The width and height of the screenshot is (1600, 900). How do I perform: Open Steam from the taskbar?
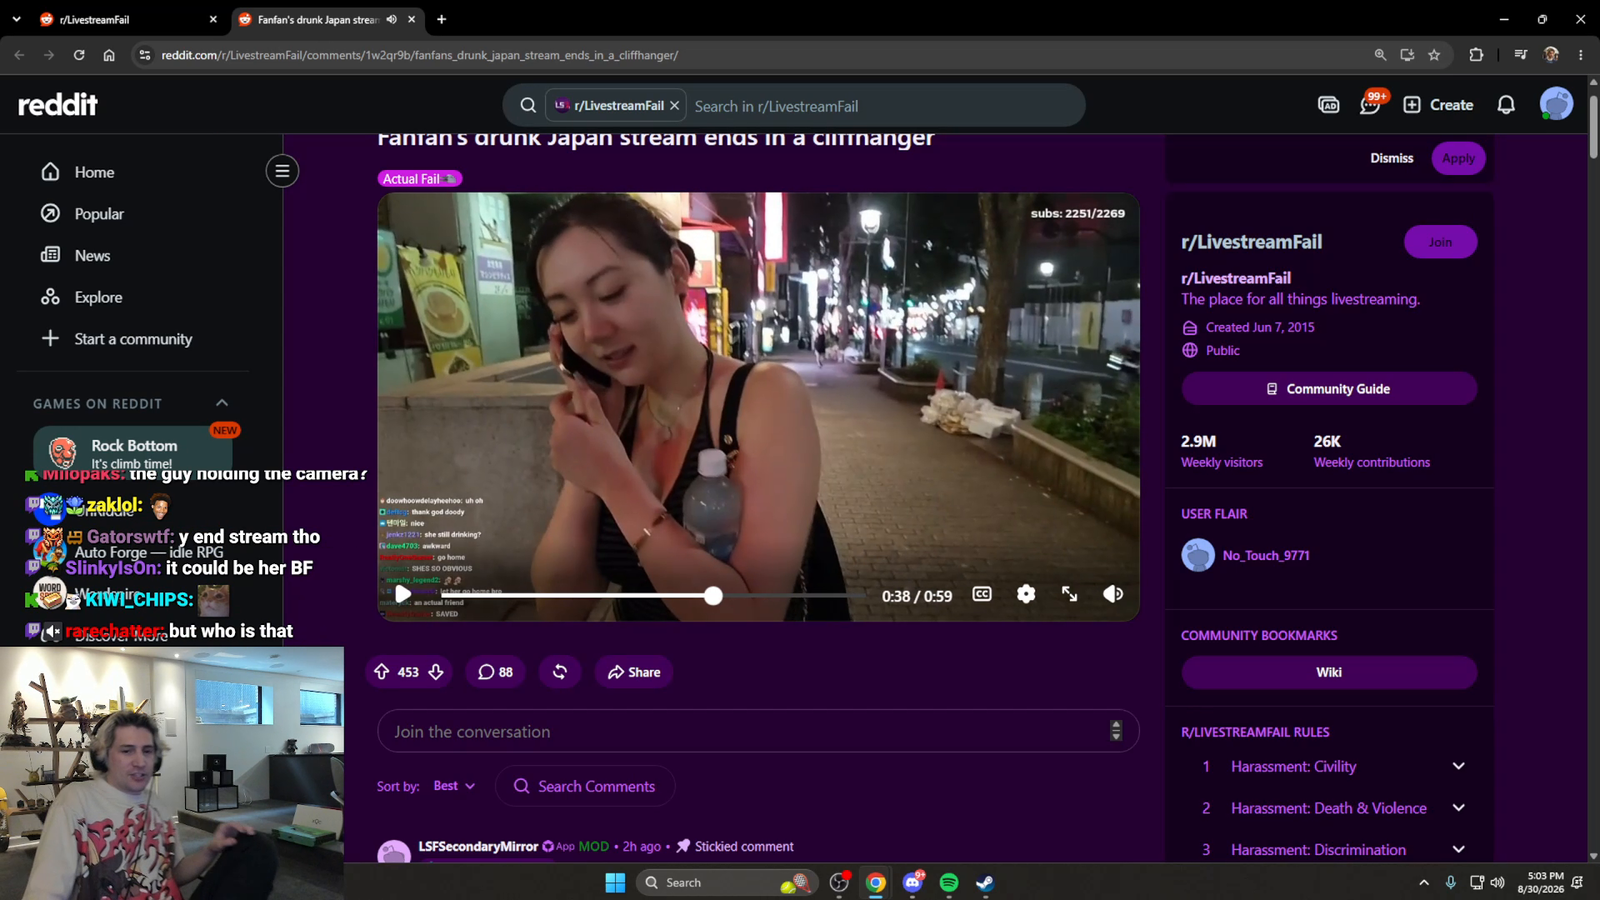(x=985, y=882)
